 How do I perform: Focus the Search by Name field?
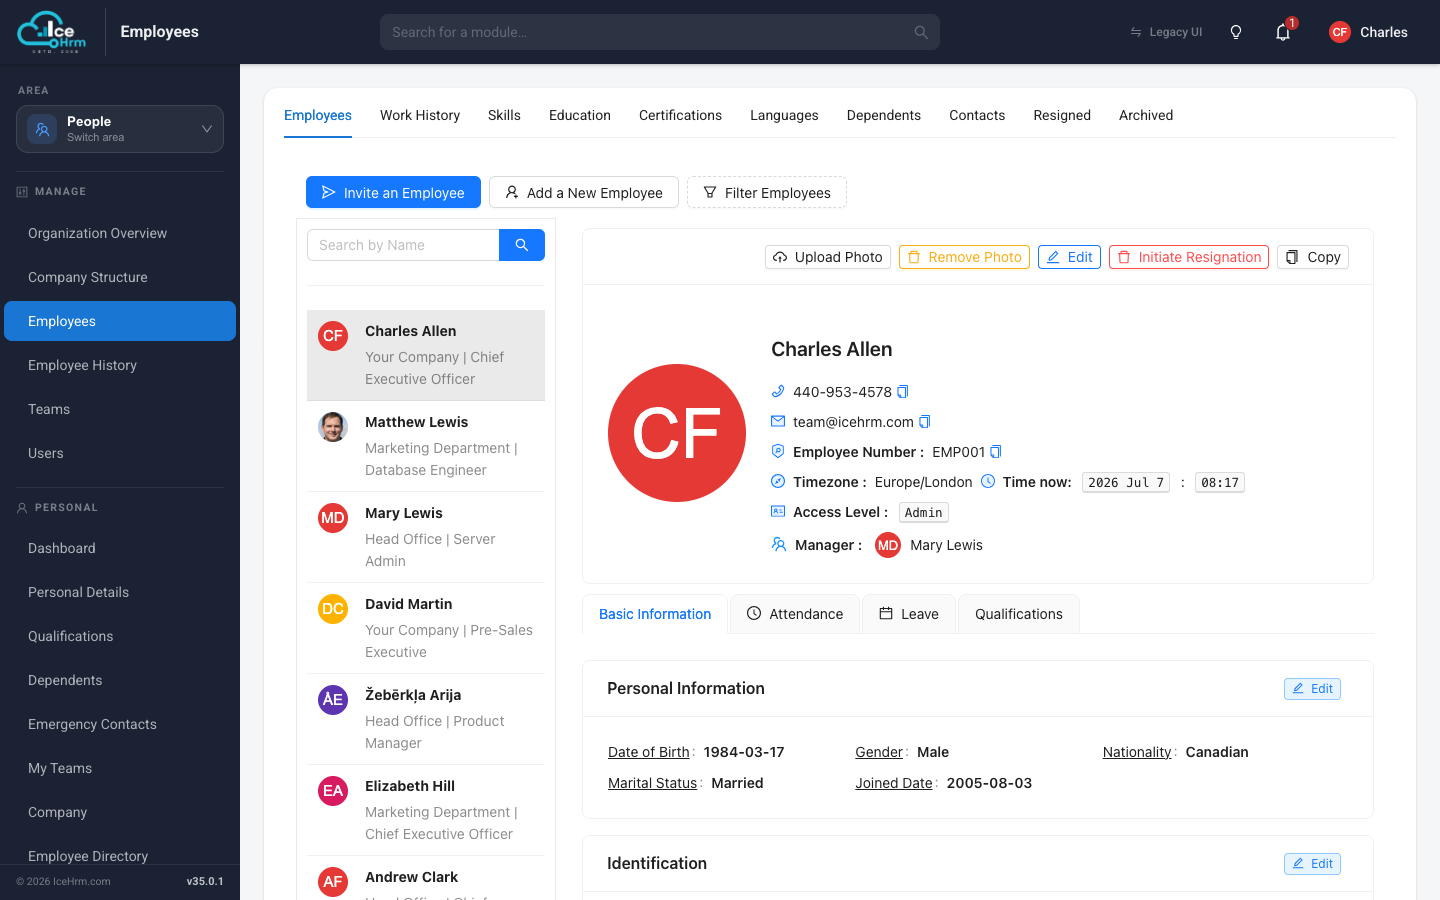(403, 245)
